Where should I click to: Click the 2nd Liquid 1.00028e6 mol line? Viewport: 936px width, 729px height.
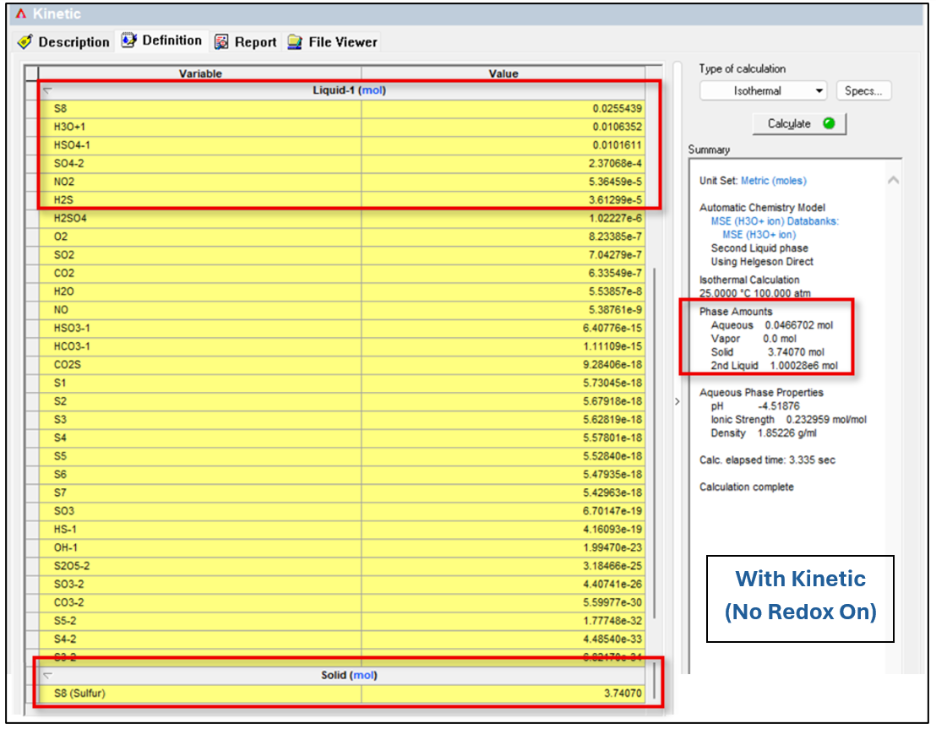774,365
